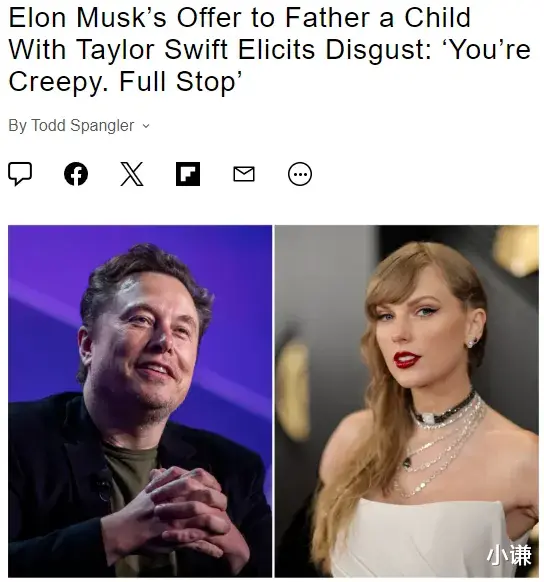Open comments via the speech bubble icon

click(x=20, y=174)
